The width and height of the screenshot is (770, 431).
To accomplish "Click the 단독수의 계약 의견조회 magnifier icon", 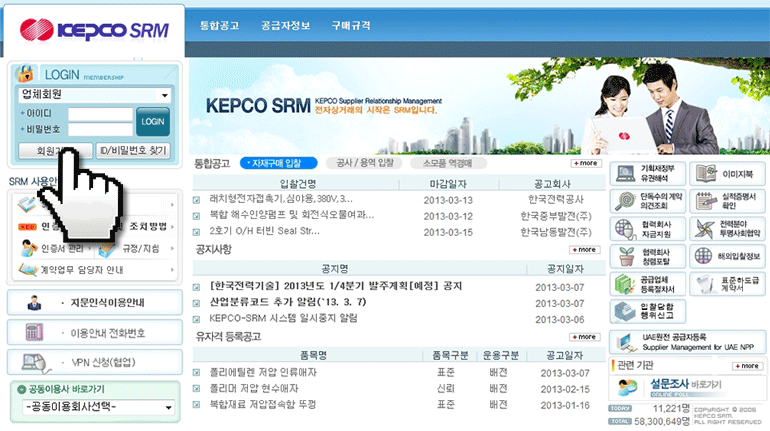I will pyautogui.click(x=626, y=201).
